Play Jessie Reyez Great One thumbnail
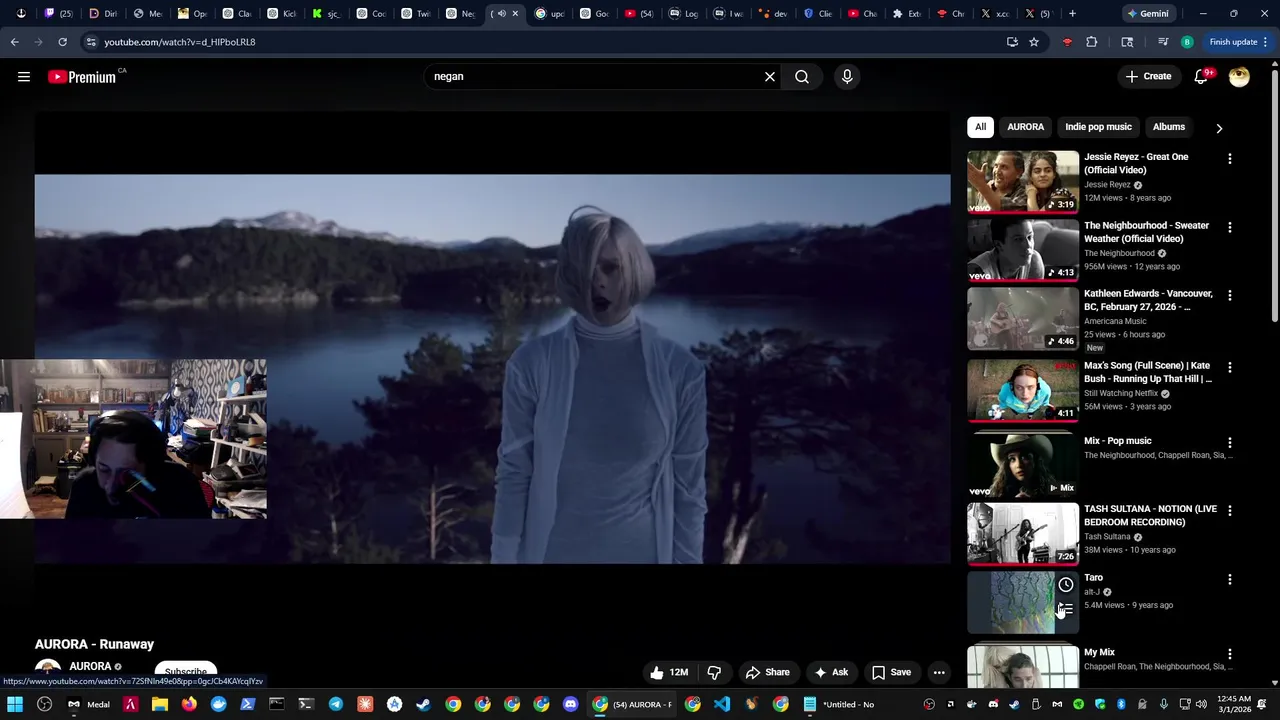This screenshot has height=720, width=1280. [x=1023, y=181]
